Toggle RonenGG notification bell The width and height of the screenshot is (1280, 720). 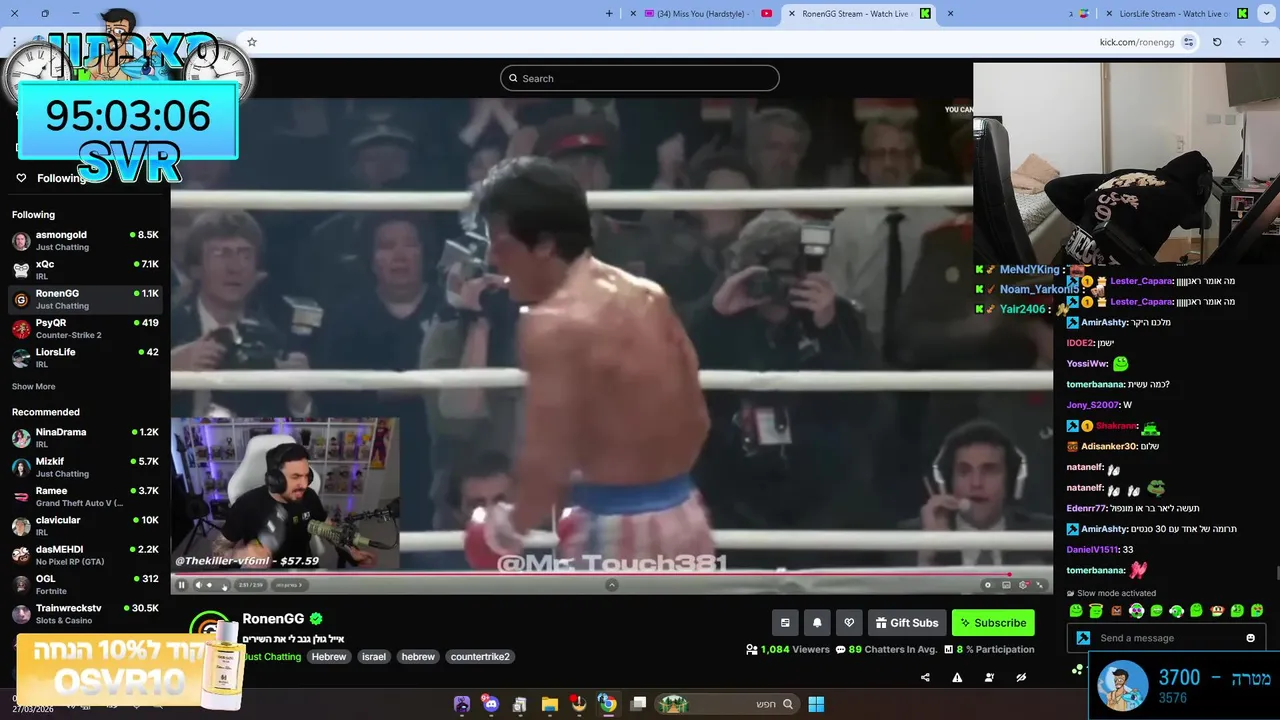[x=817, y=622]
